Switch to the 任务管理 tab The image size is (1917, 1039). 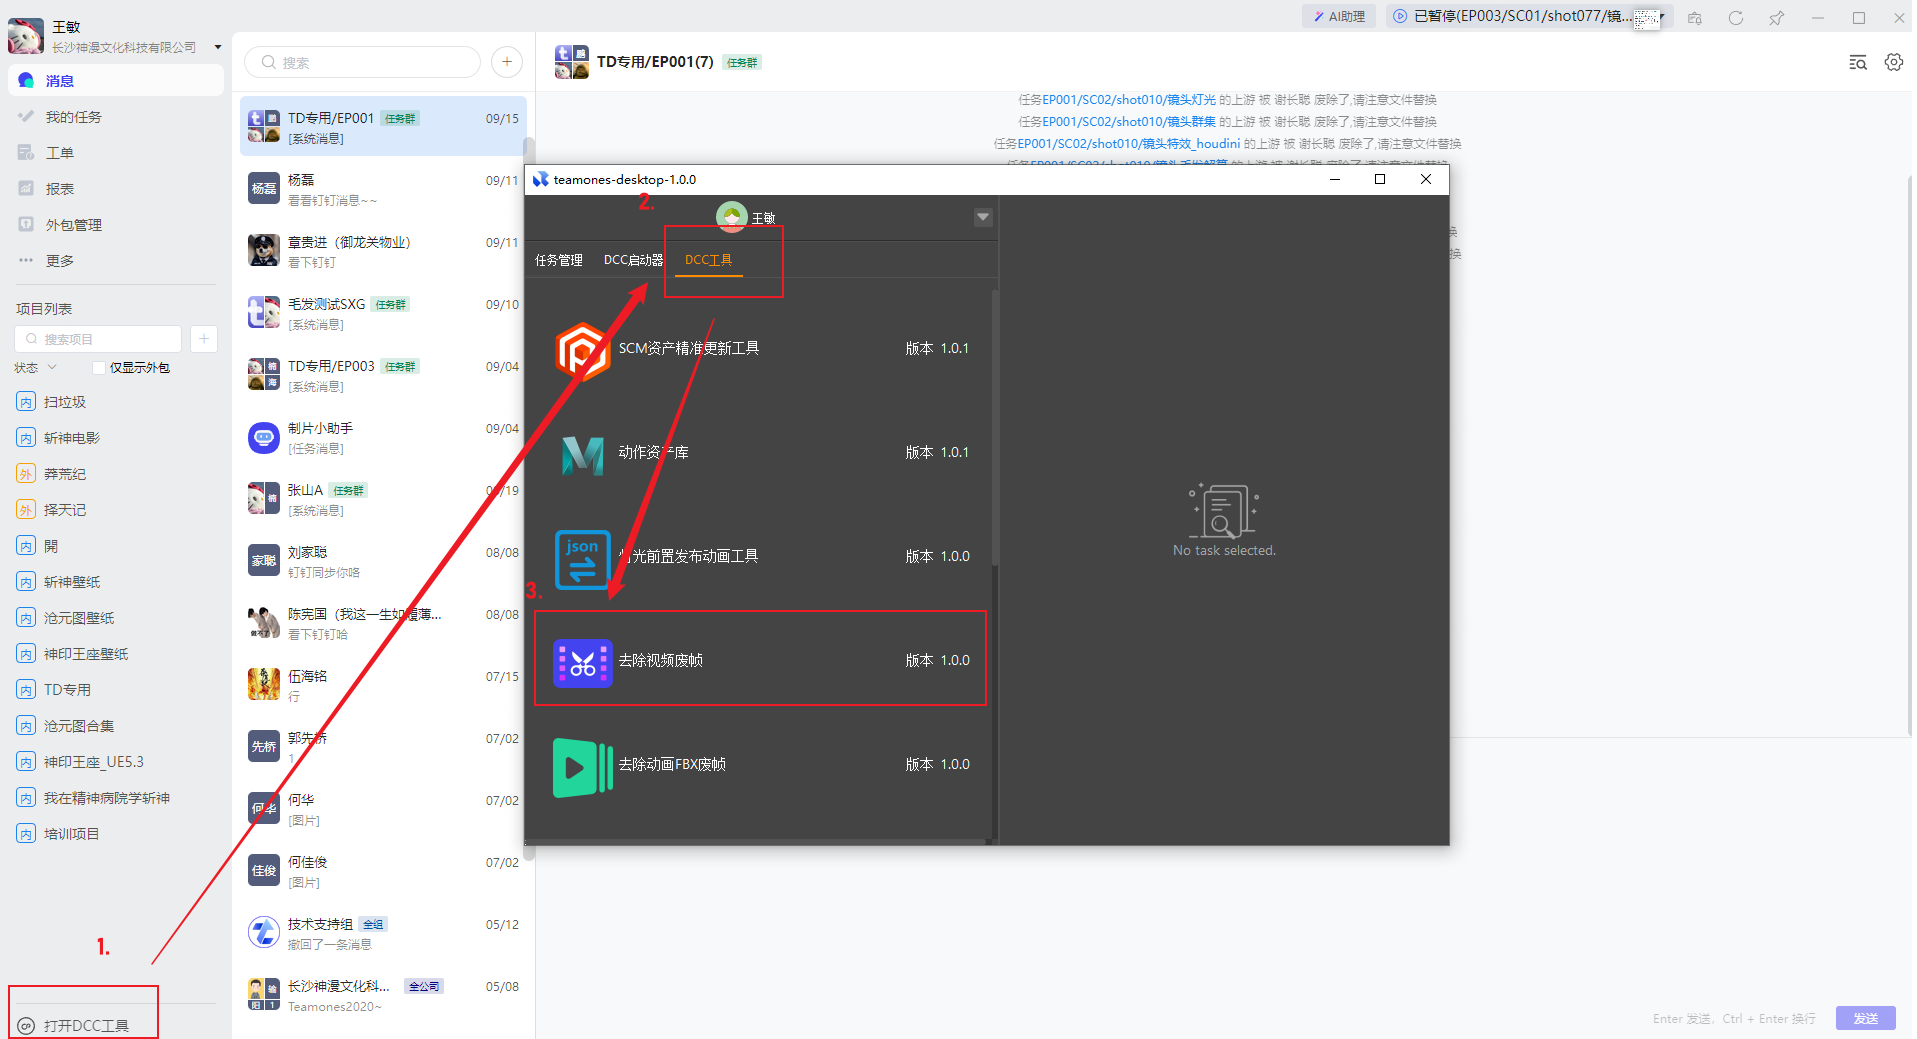click(558, 260)
